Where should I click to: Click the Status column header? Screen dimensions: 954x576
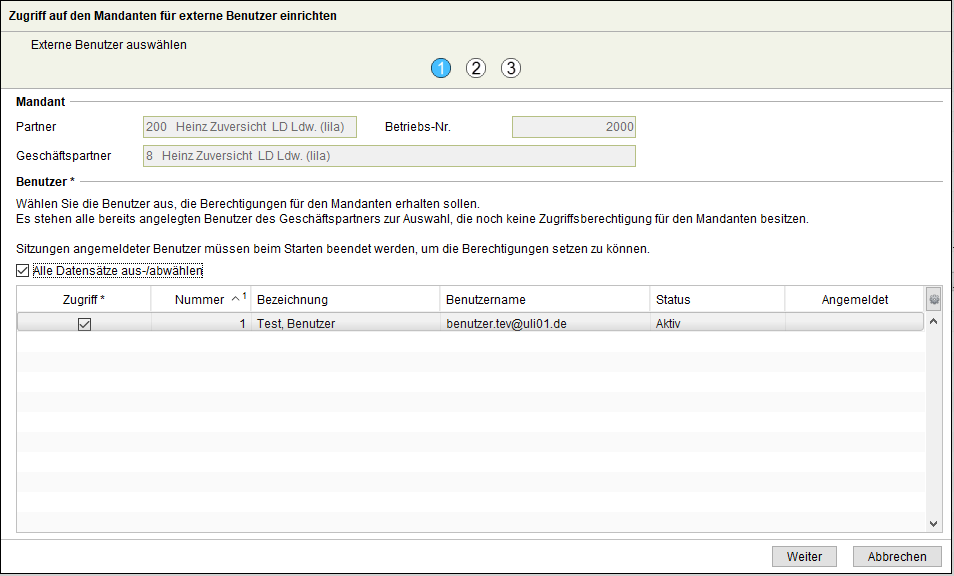(716, 300)
